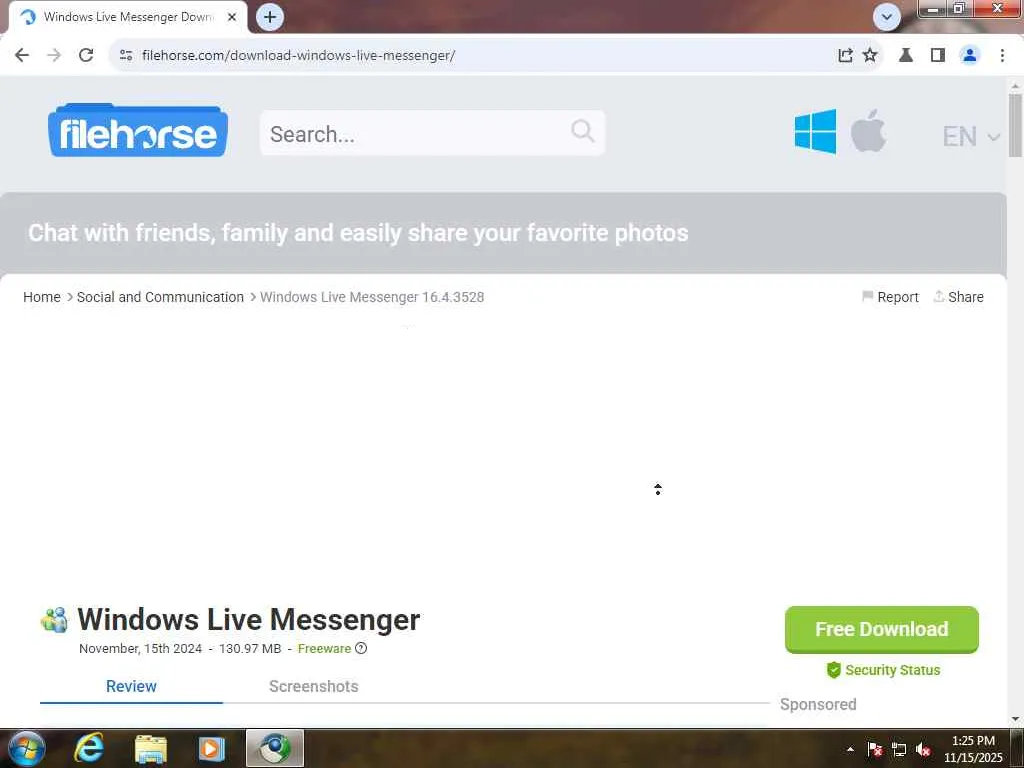Click the Freeware license link
This screenshot has width=1024, height=768.
(x=324, y=648)
